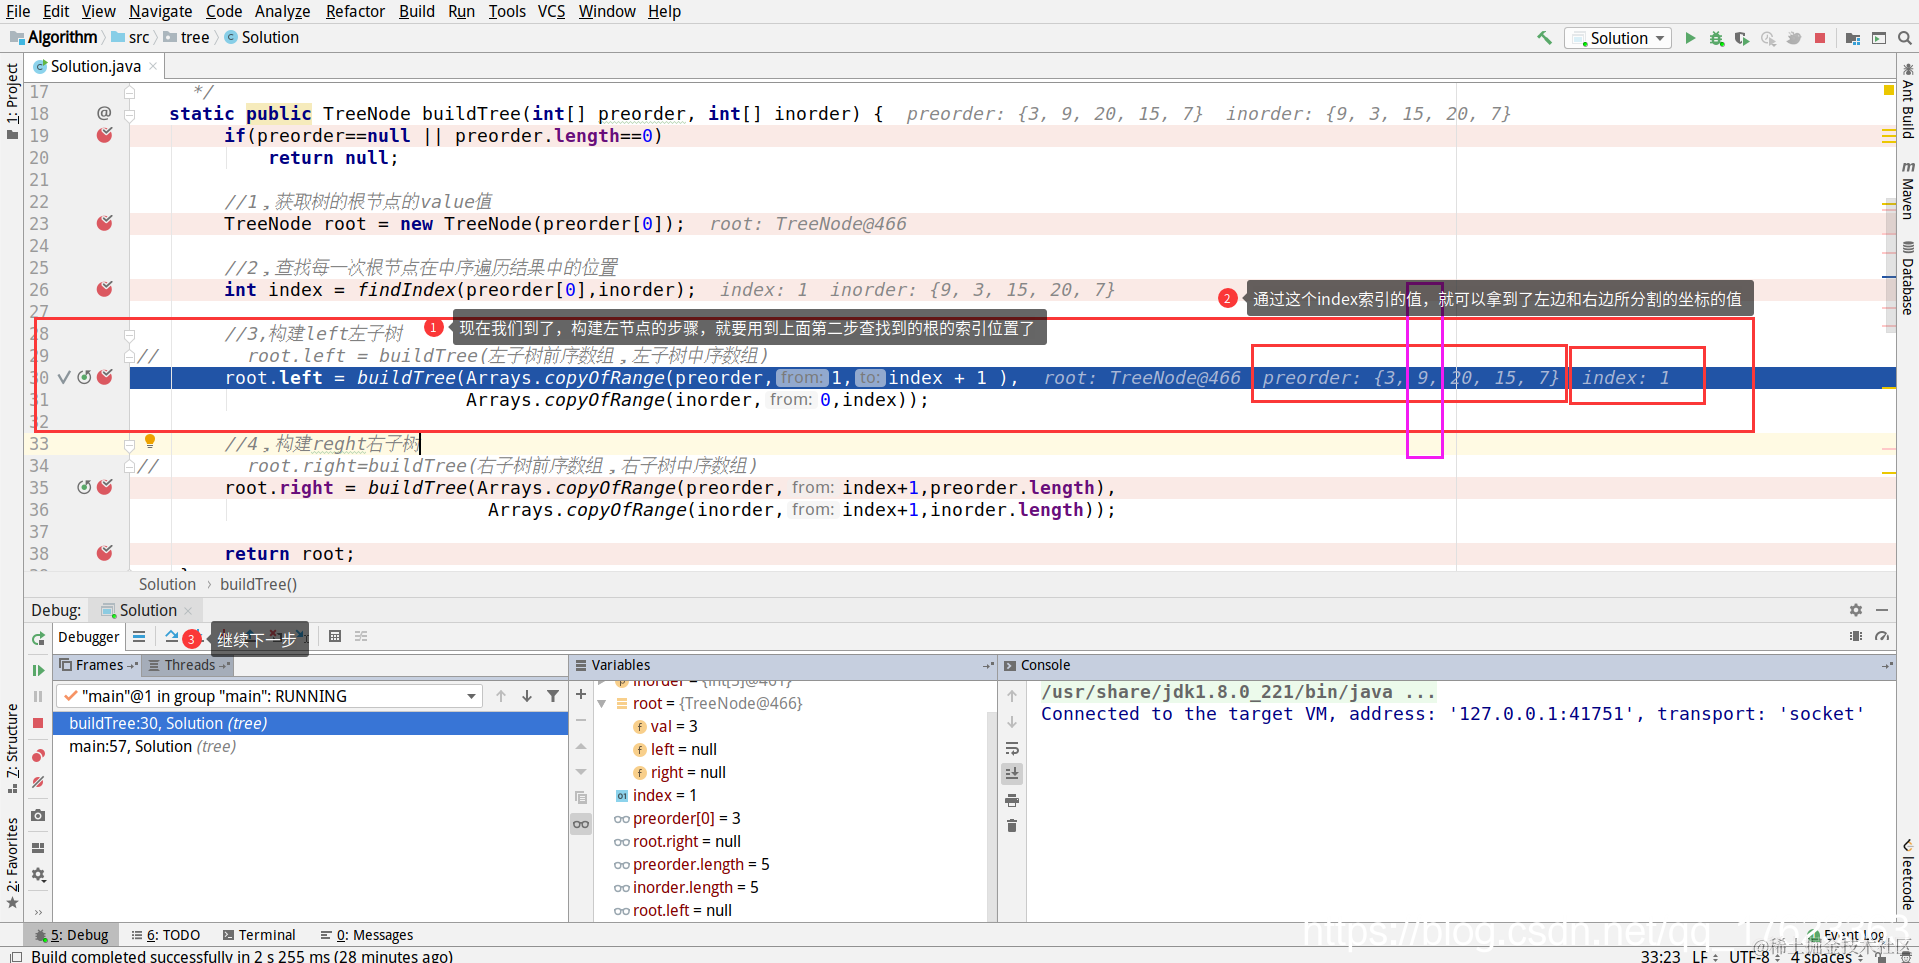
Task: Open the Structure side panel
Action: click(x=12, y=748)
